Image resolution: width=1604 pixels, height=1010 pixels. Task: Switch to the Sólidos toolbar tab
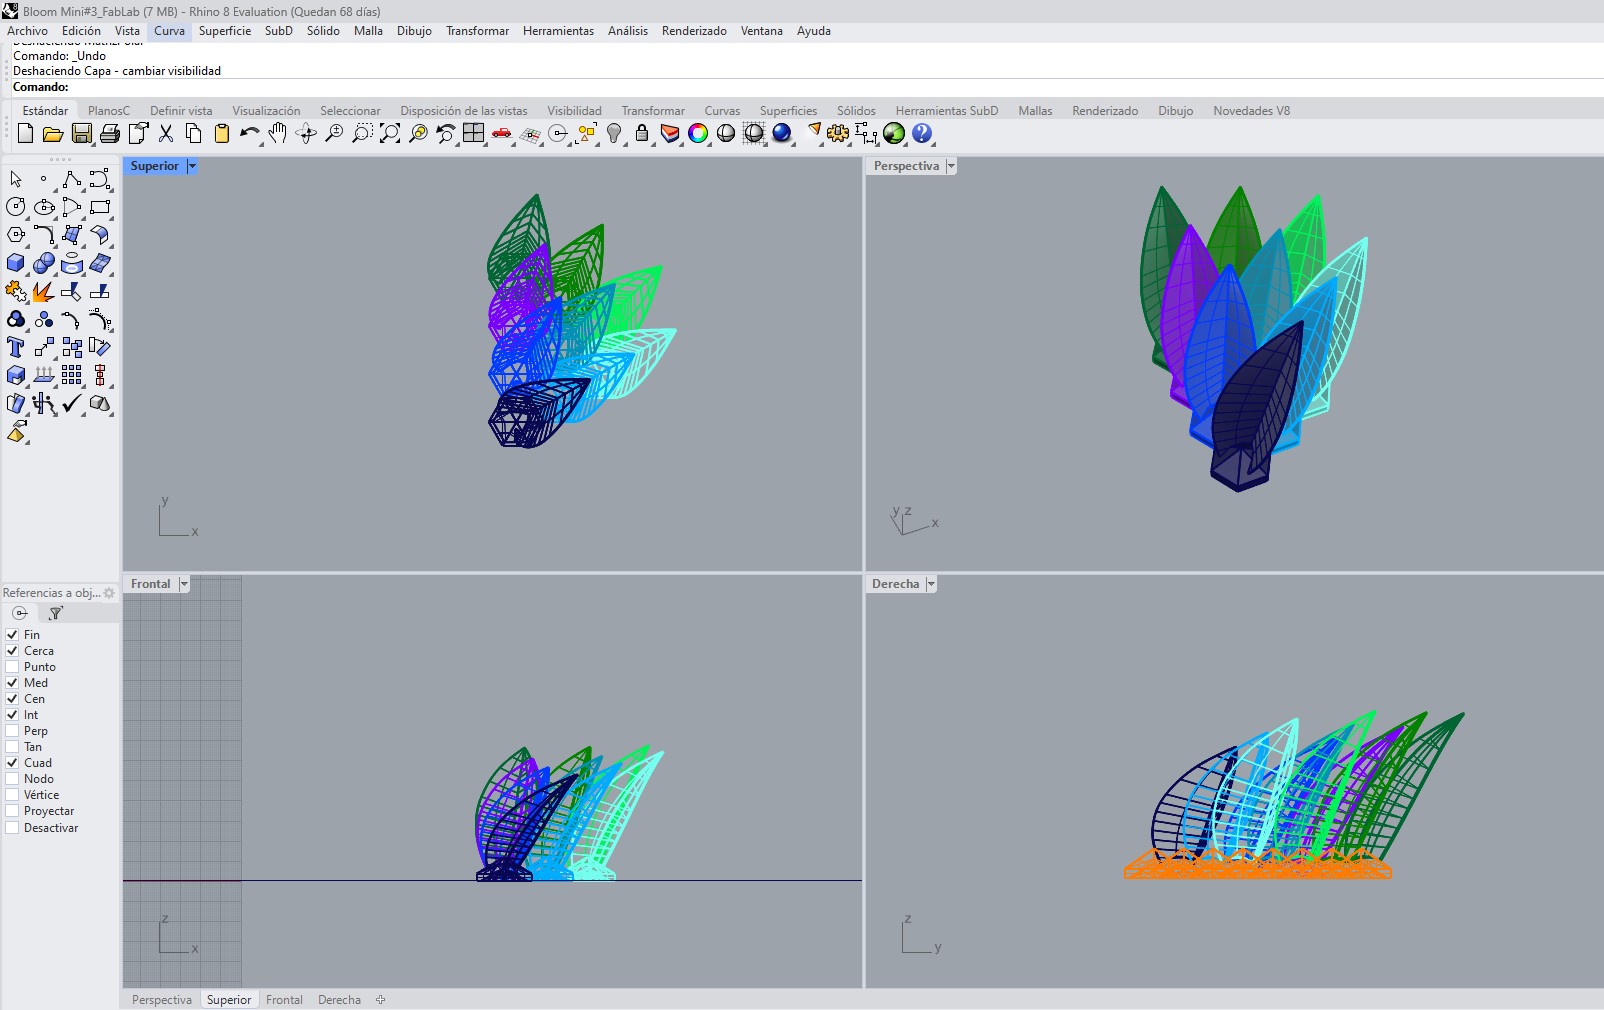point(856,110)
